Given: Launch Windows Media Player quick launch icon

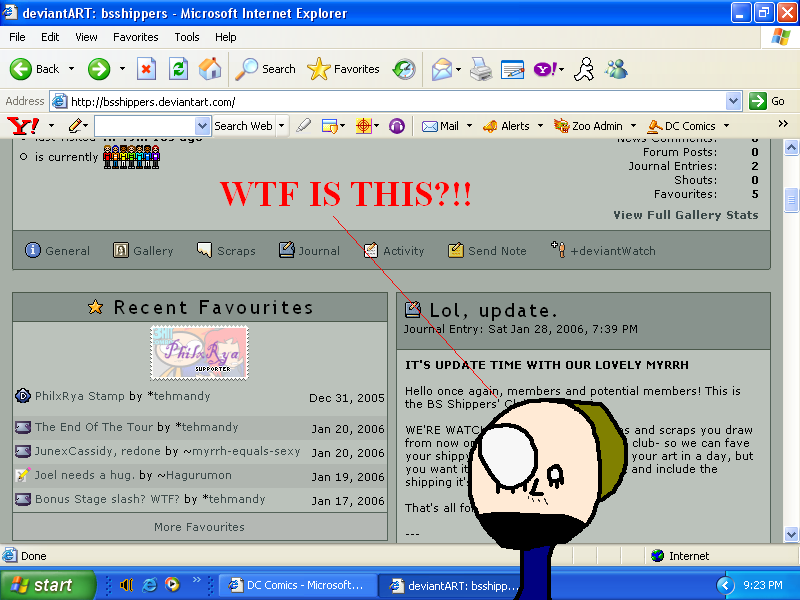Looking at the screenshot, I should pos(172,585).
